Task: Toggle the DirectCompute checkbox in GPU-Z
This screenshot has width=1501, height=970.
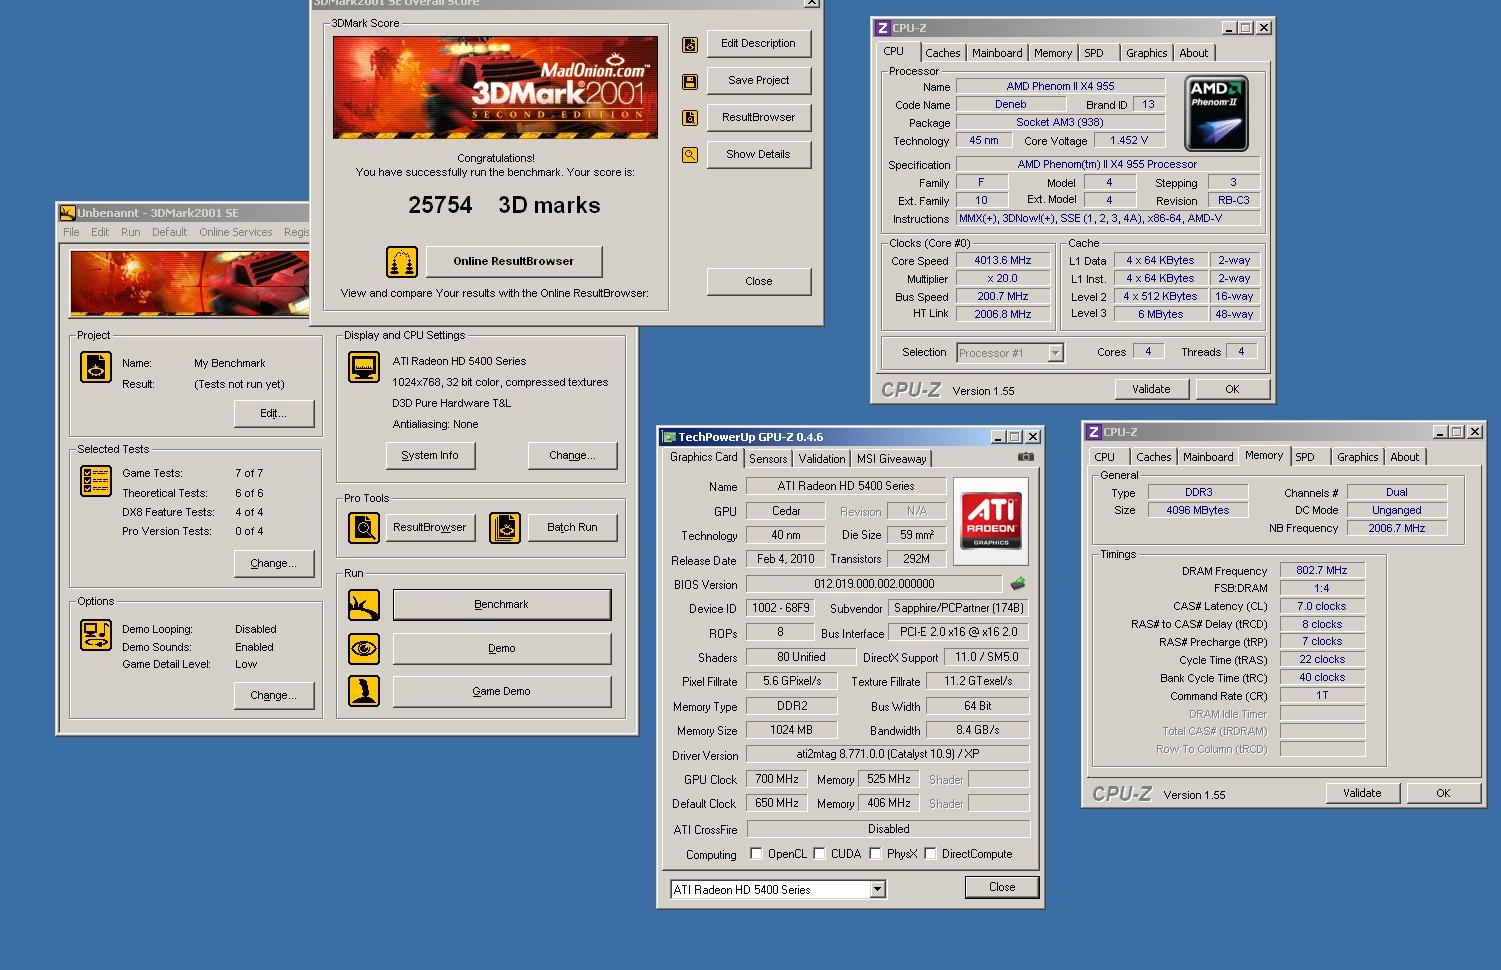Action: (930, 854)
